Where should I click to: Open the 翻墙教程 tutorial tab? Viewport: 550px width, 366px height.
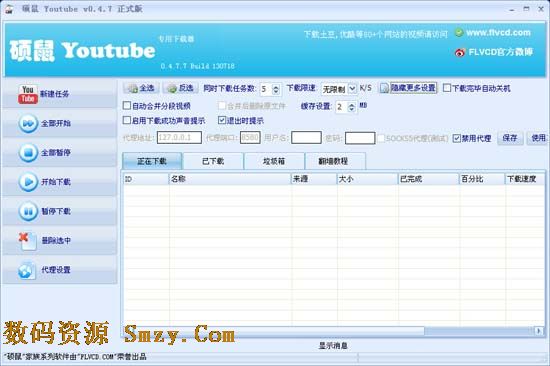pos(335,161)
